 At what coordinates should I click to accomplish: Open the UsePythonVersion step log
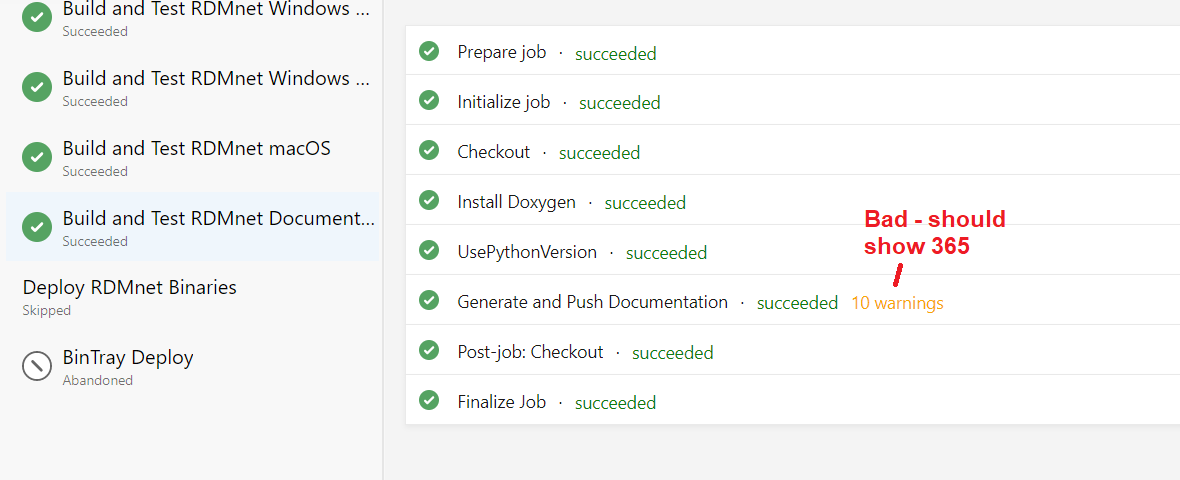pyautogui.click(x=527, y=252)
